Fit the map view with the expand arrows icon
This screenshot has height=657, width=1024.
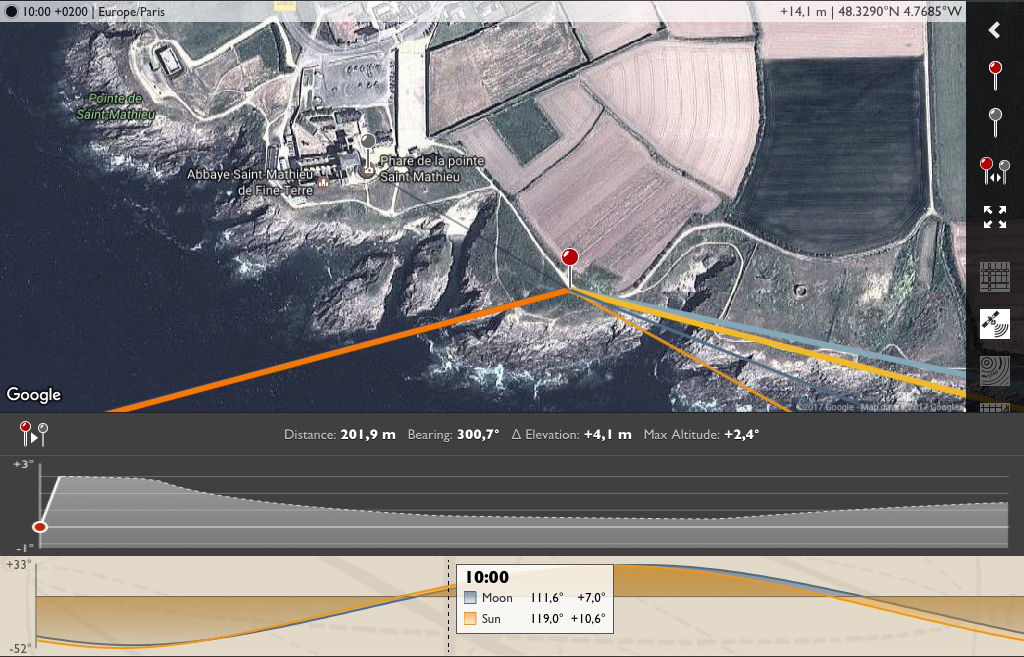[x=995, y=217]
